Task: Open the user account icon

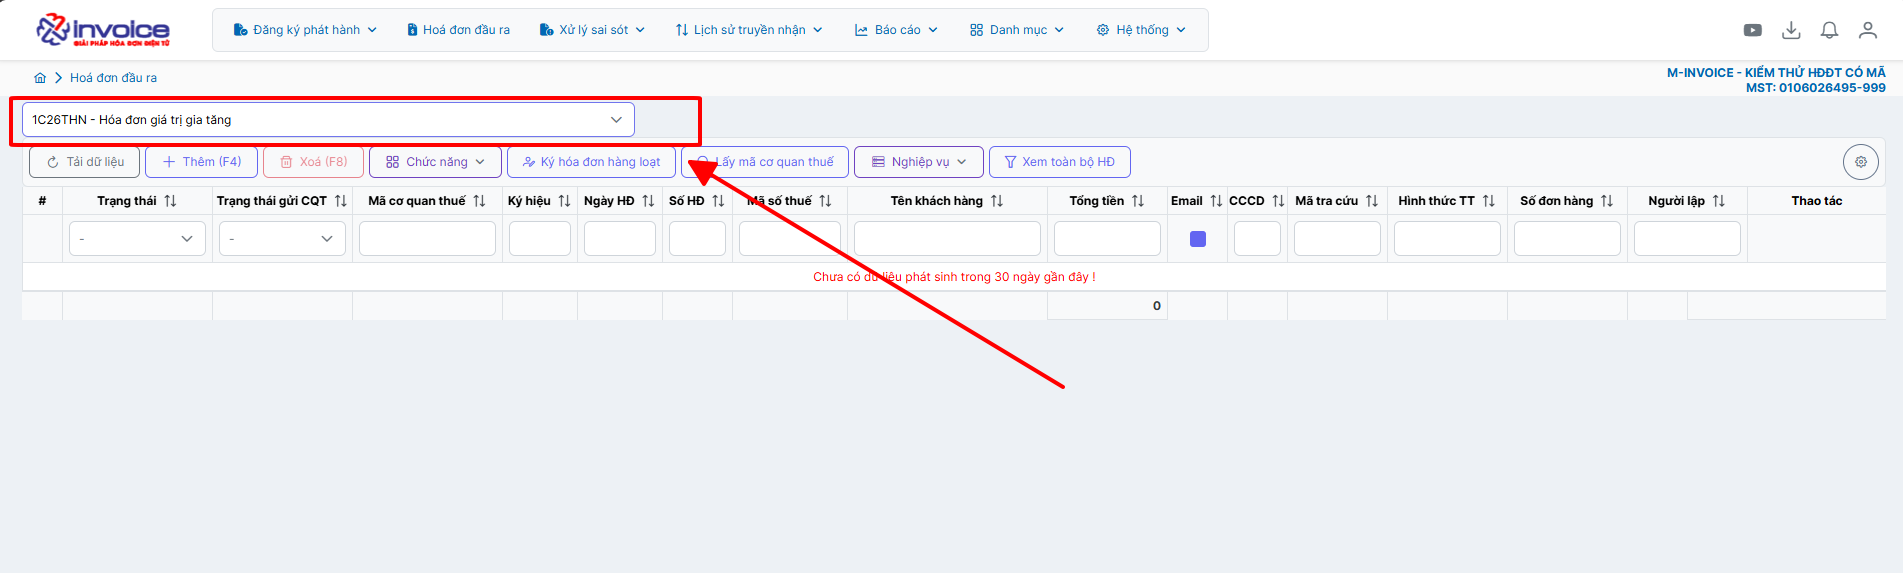Action: (x=1867, y=30)
